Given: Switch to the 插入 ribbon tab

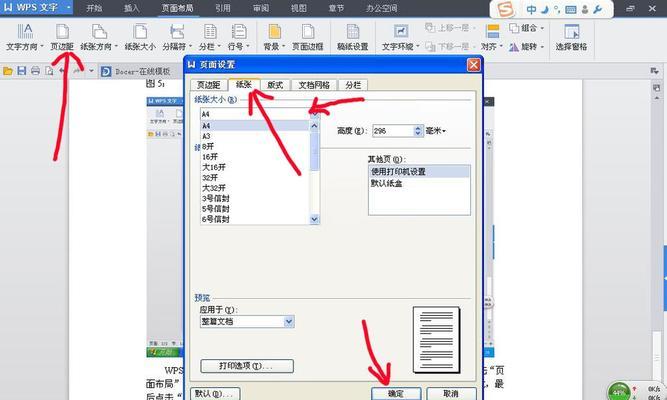Looking at the screenshot, I should (x=131, y=8).
